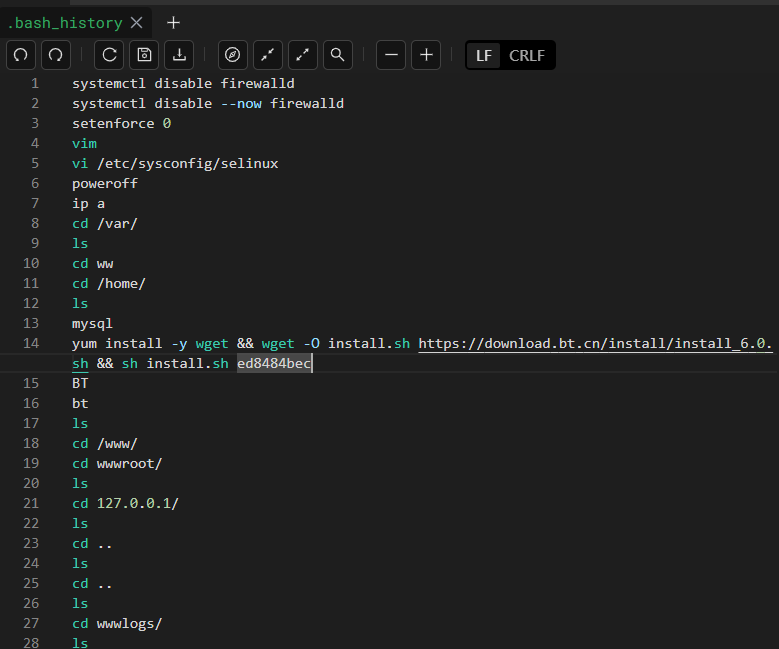The image size is (779, 649).
Task: Click the text '--now' in line 2
Action: 241,103
